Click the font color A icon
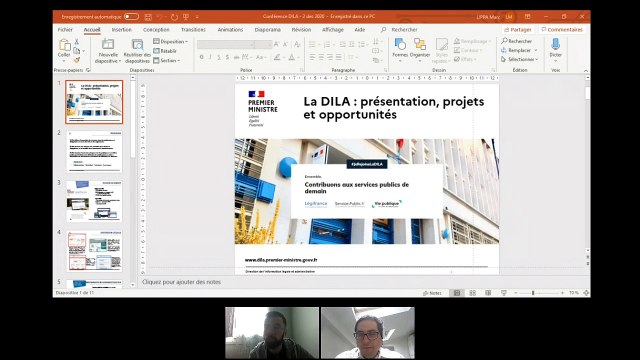This screenshot has width=640, height=360. (x=292, y=58)
